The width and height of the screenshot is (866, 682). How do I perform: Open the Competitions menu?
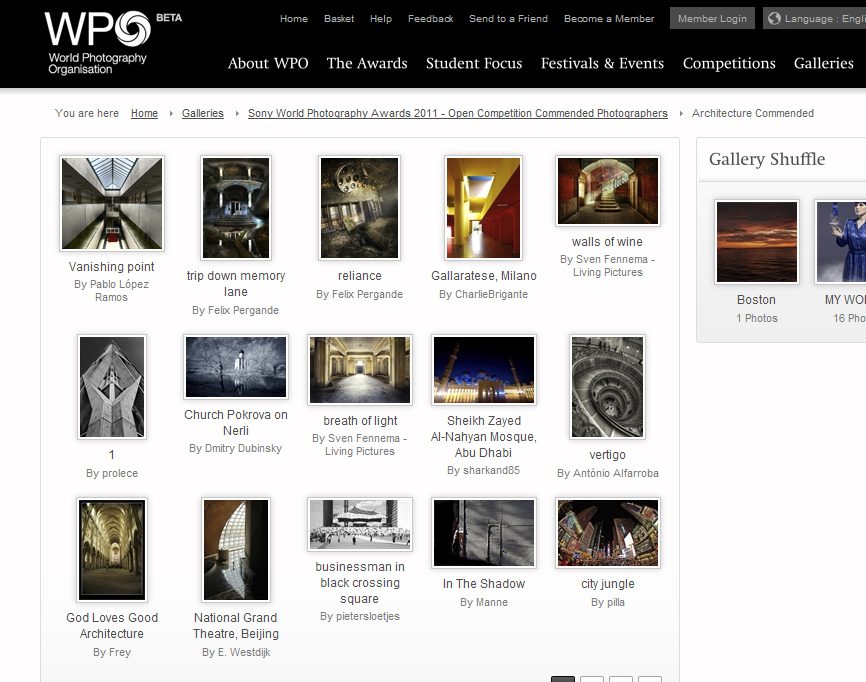click(729, 63)
